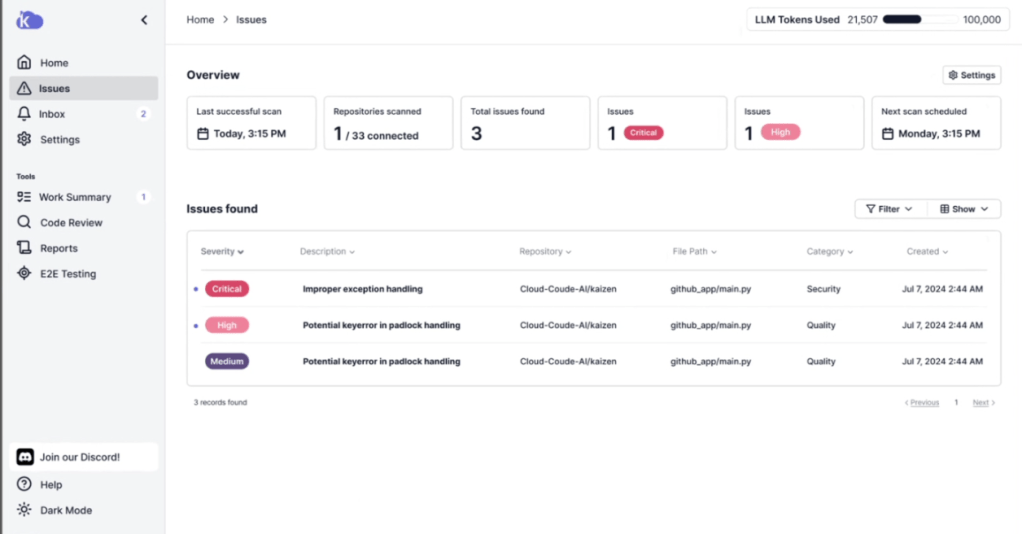Click the Discord icon in sidebar
This screenshot has height=534, width=1022.
point(26,457)
